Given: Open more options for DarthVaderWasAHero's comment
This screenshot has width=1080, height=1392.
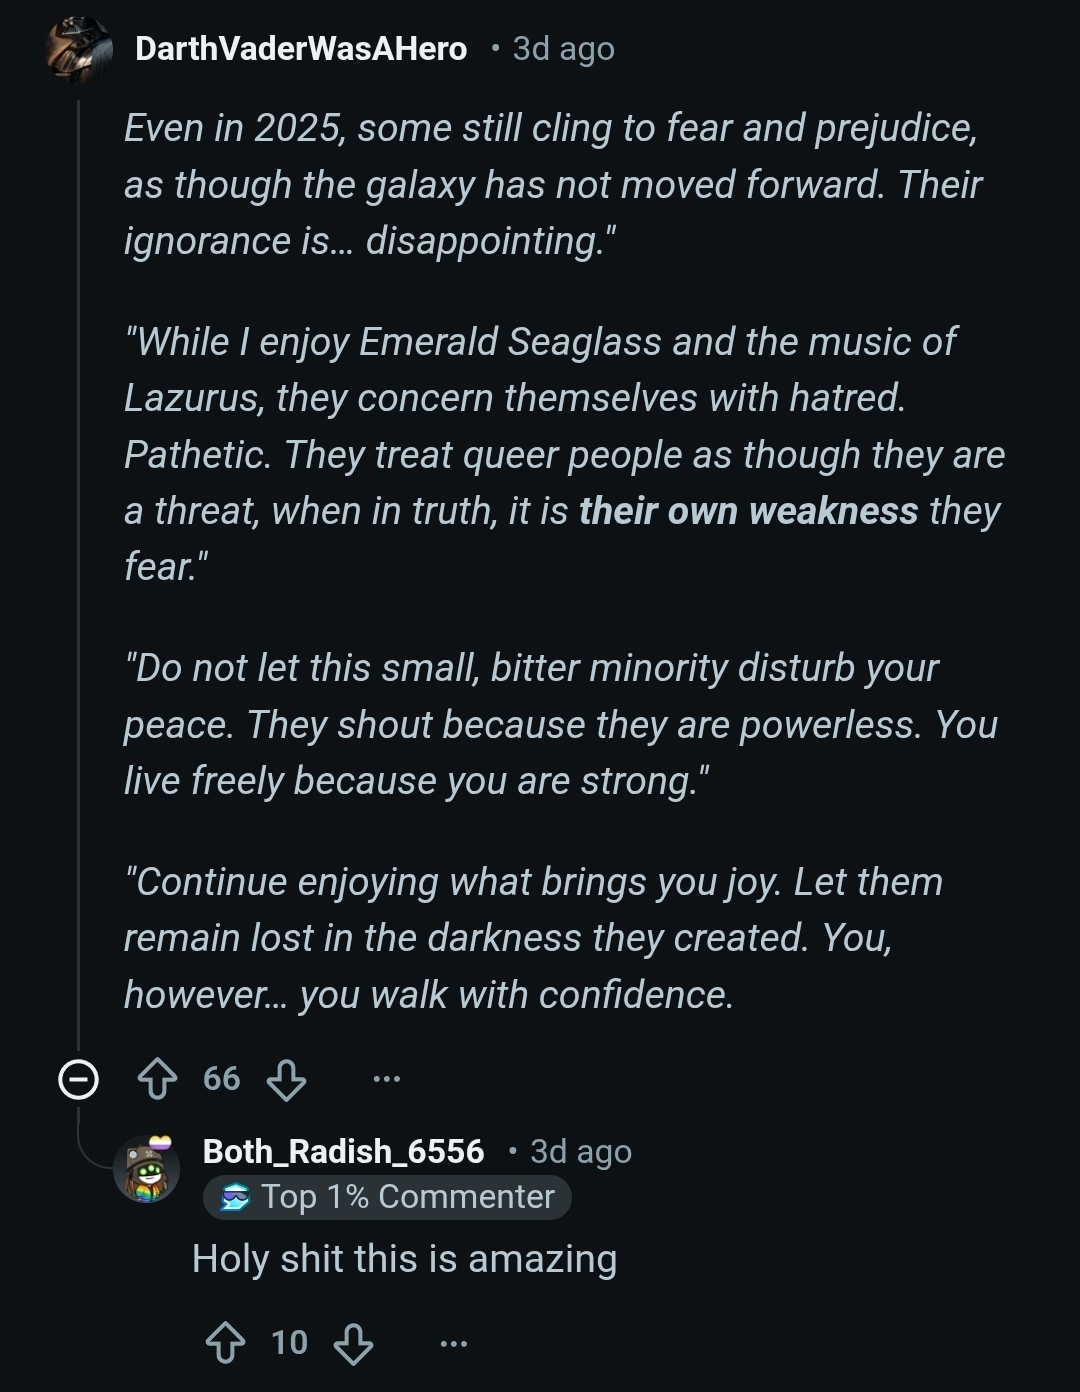Looking at the screenshot, I should click(x=386, y=1079).
